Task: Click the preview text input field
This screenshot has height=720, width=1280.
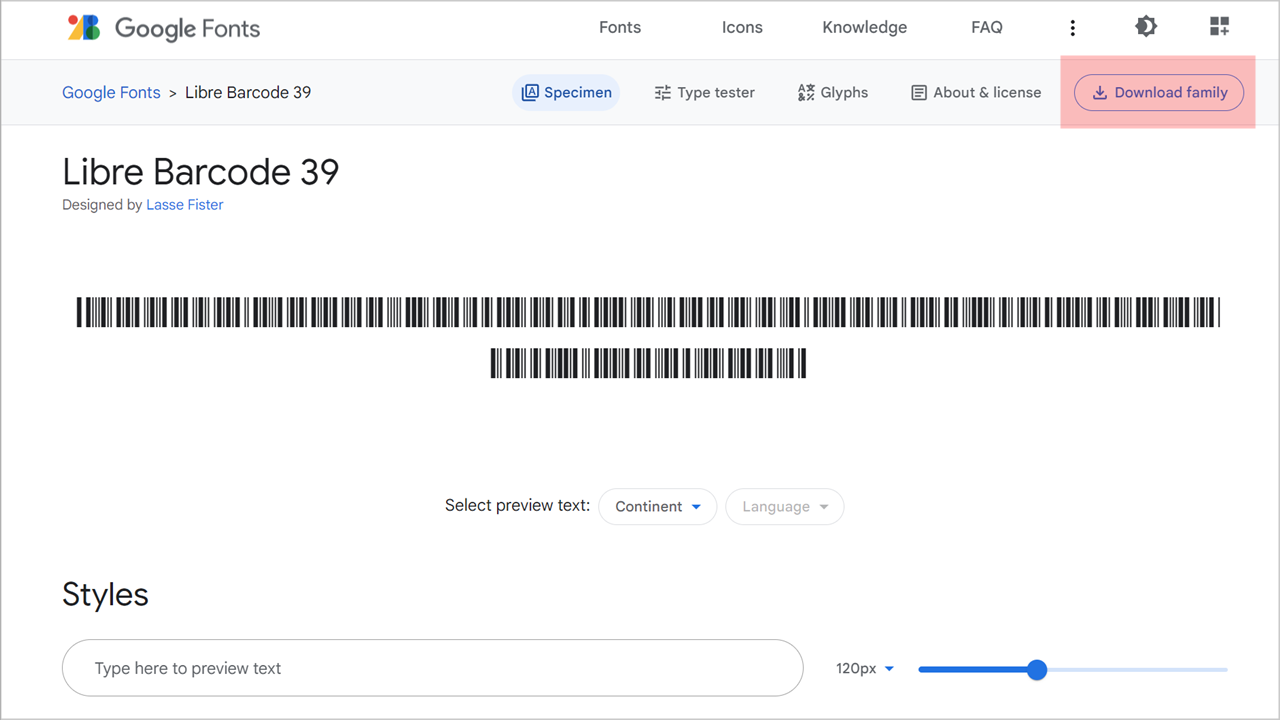Action: [433, 668]
